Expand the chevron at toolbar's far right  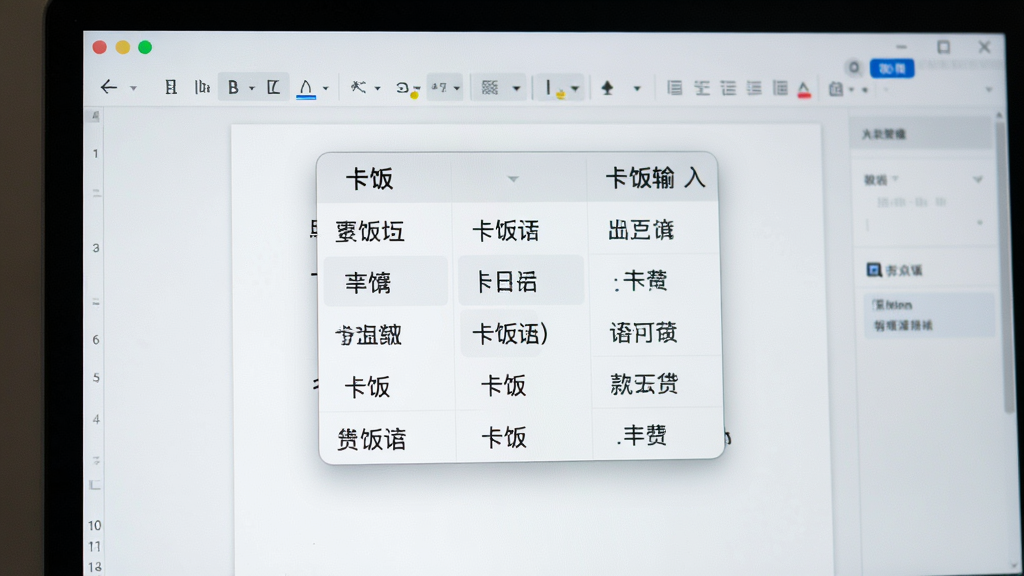pos(989,89)
